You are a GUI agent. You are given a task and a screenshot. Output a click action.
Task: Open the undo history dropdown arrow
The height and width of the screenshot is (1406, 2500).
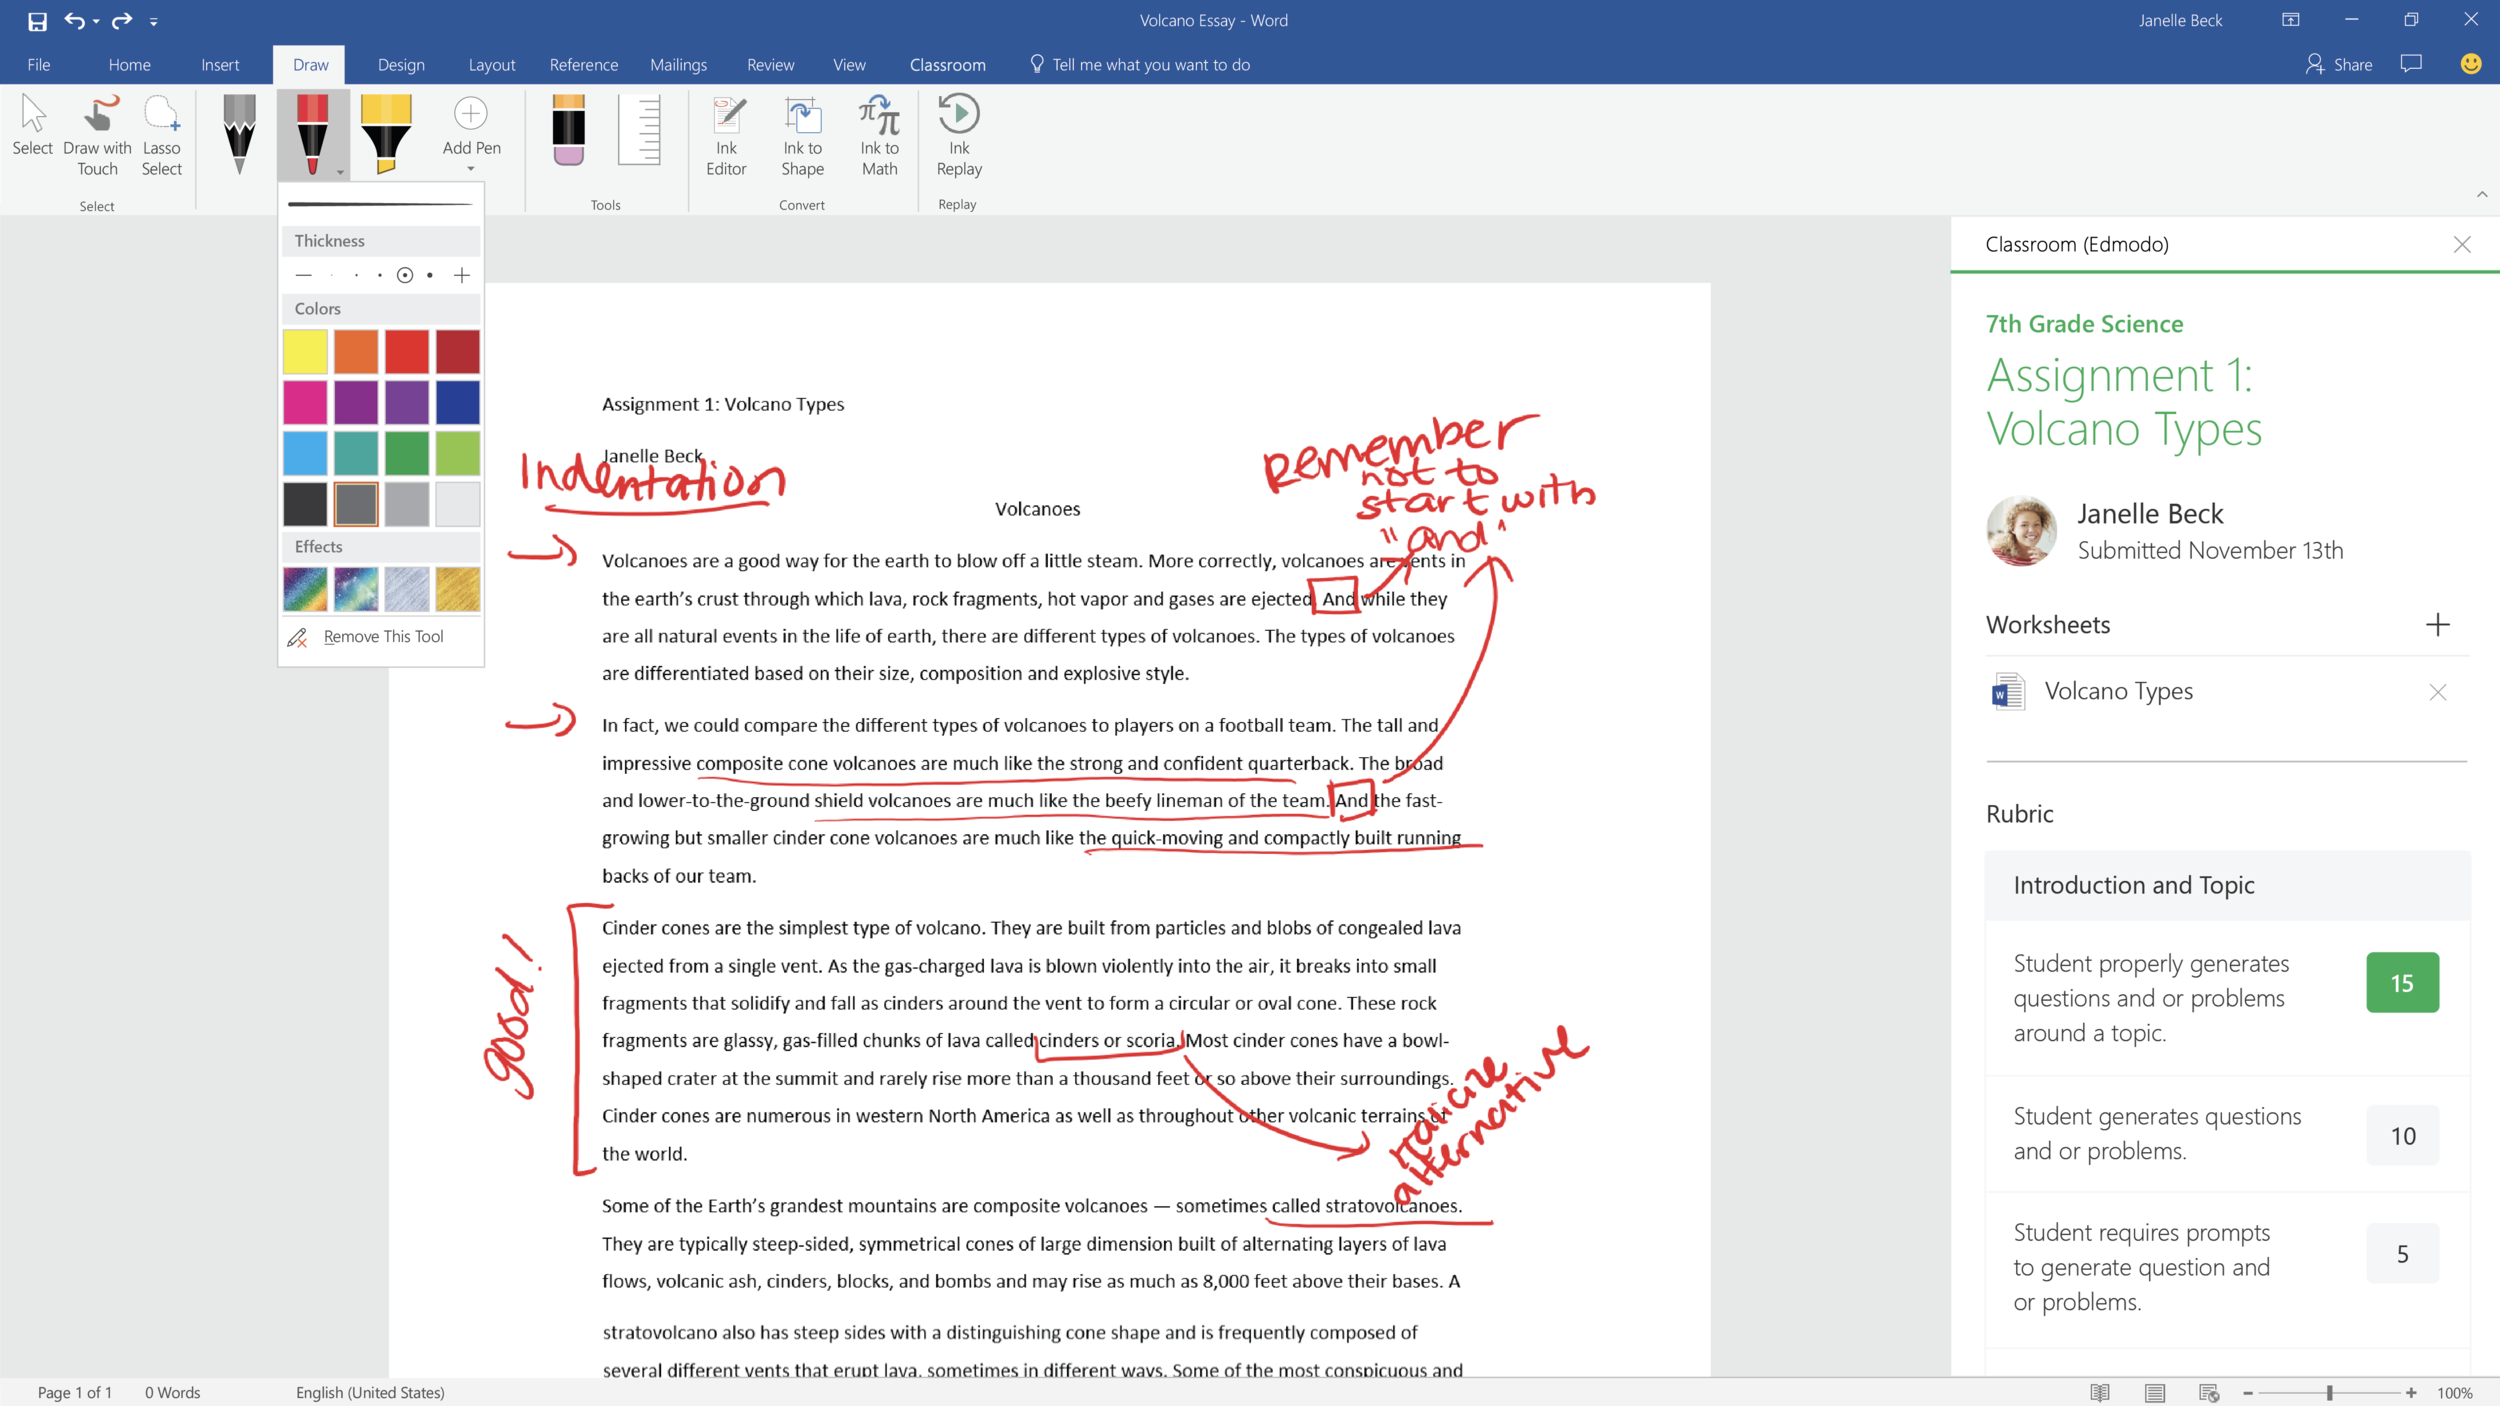[96, 21]
